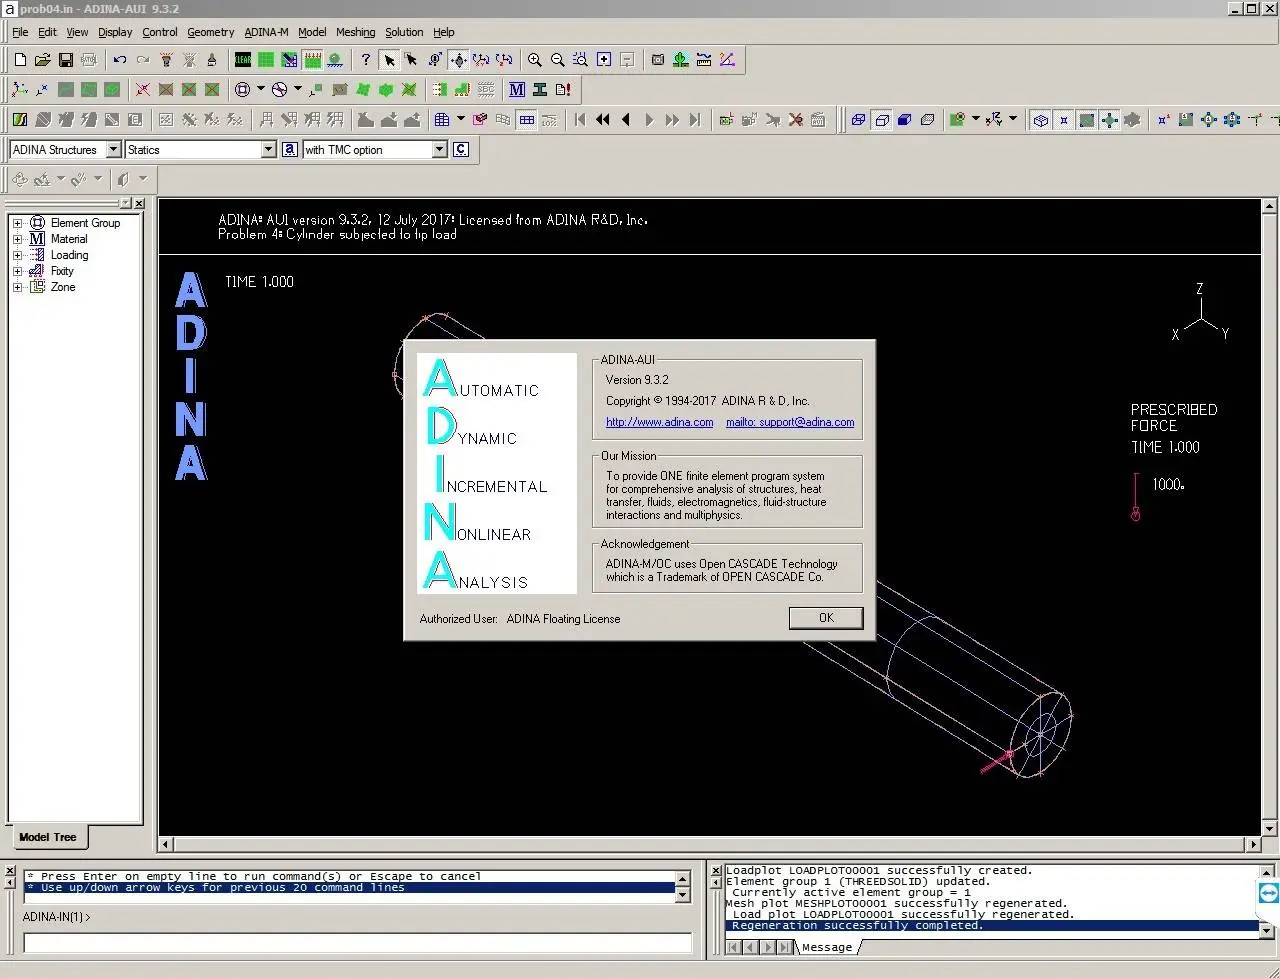Click the Undo arrow icon

pyautogui.click(x=120, y=60)
